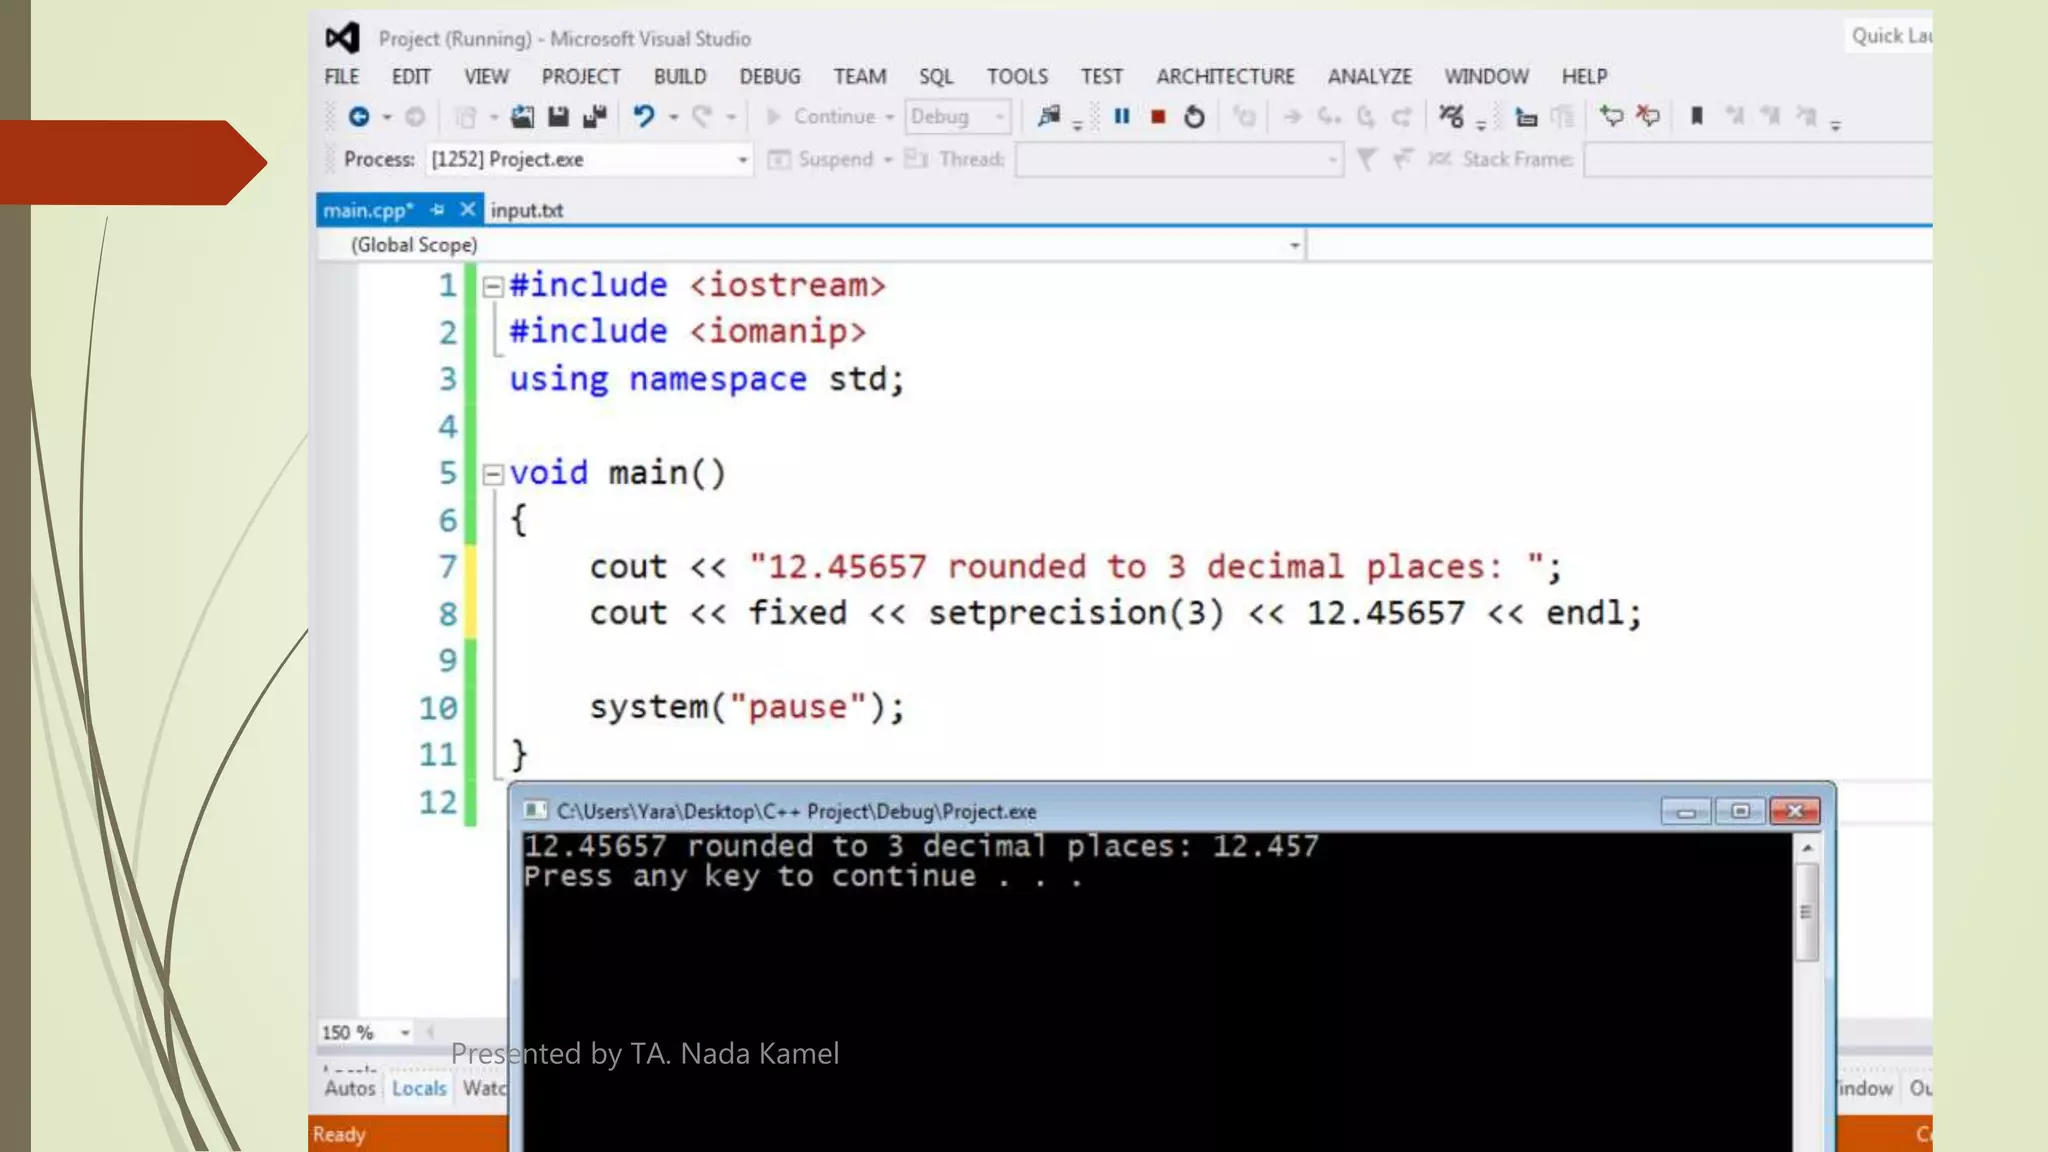
Task: Pin the main.cpp tab
Action: (437, 210)
